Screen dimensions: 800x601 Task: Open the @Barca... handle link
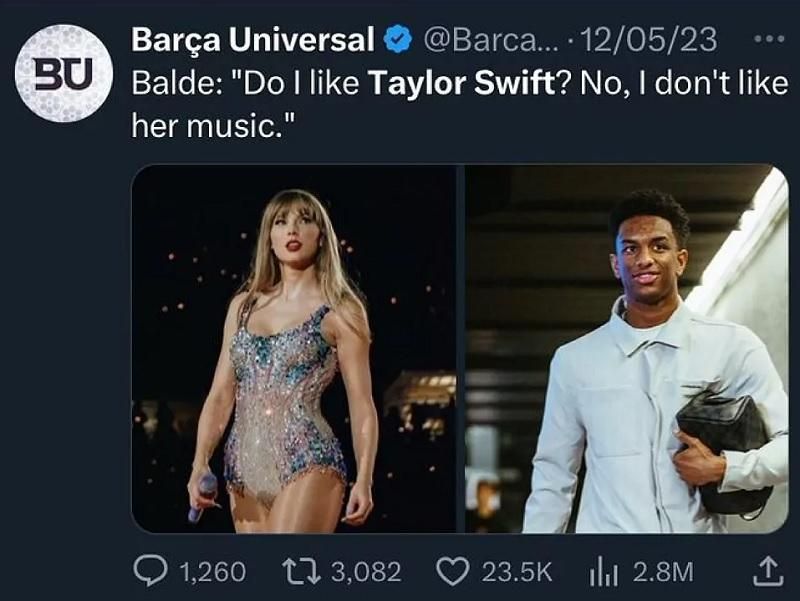point(491,39)
